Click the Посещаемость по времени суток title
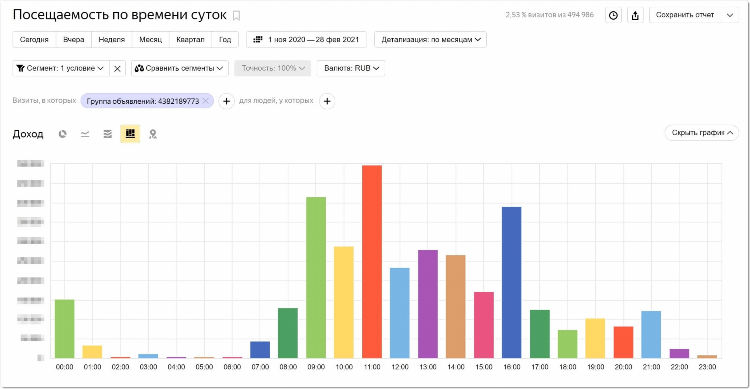 [120, 15]
